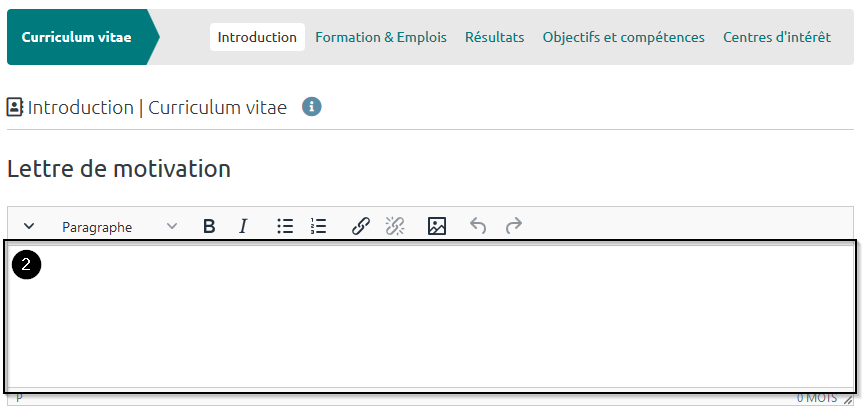862x415 pixels.
Task: Apply italic formatting
Action: point(243,227)
